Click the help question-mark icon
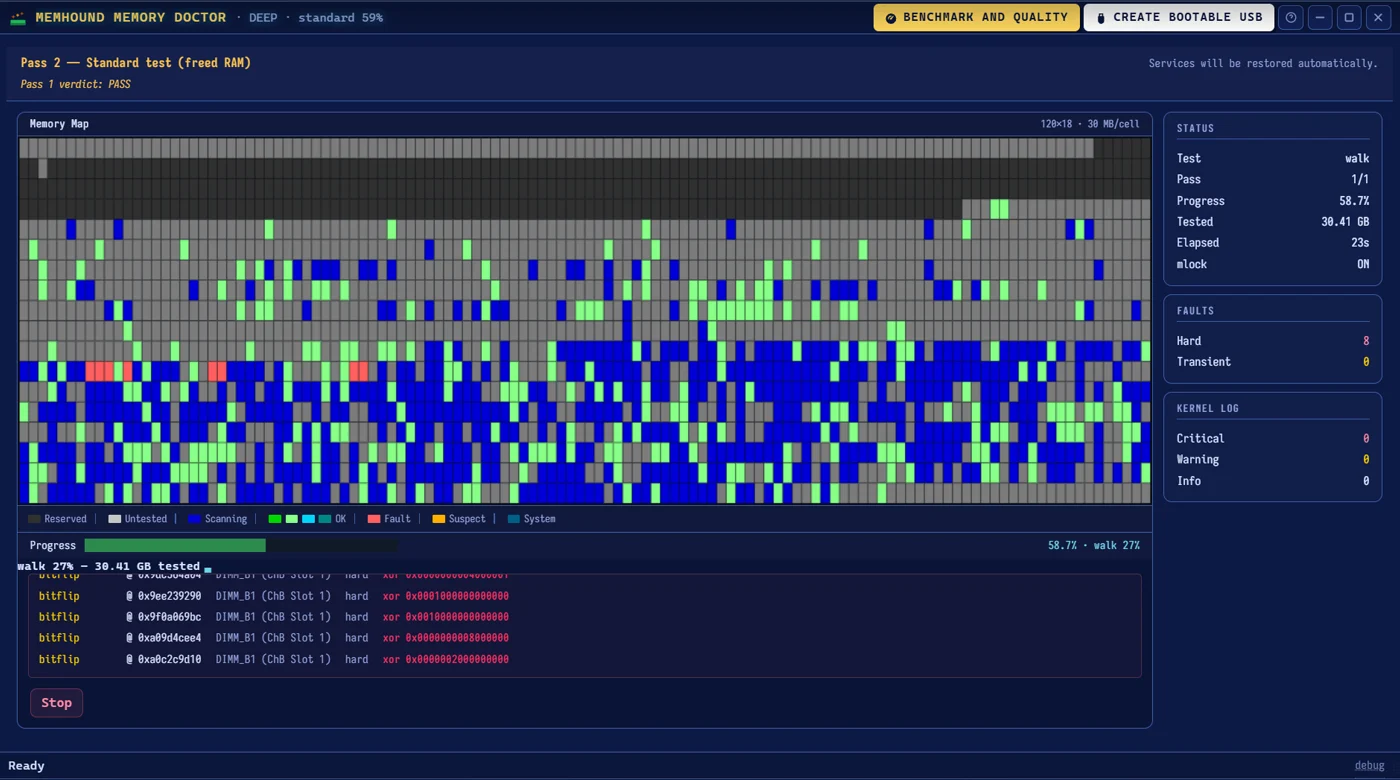The width and height of the screenshot is (1400, 780). [1291, 18]
